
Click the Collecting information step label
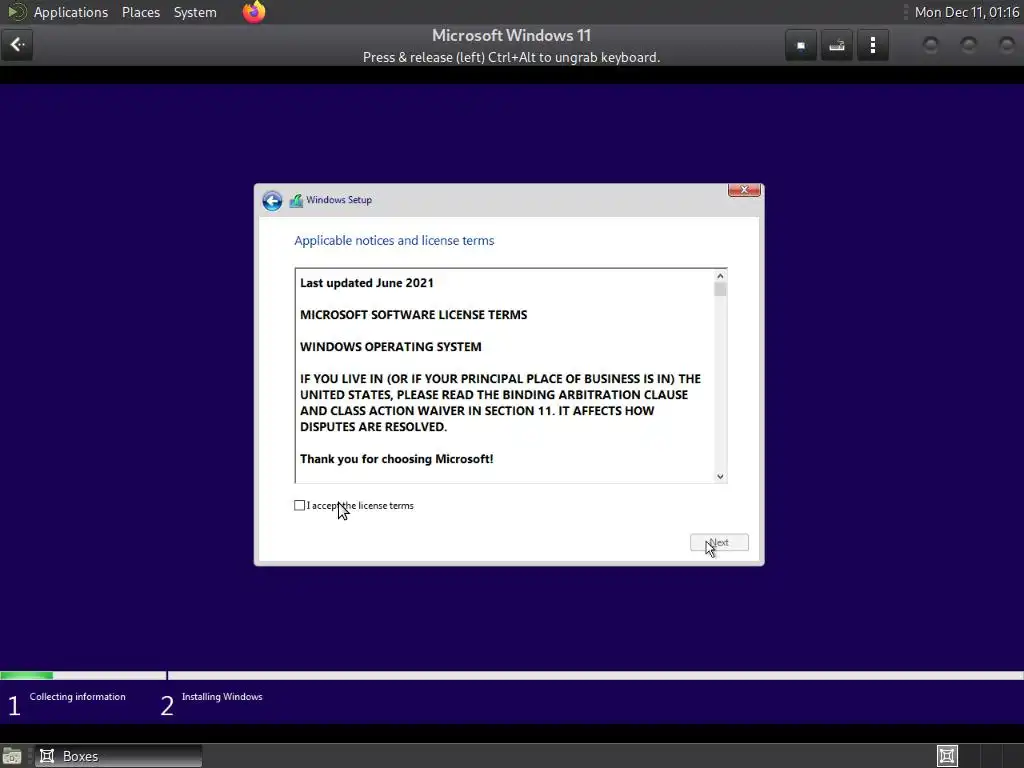(77, 697)
